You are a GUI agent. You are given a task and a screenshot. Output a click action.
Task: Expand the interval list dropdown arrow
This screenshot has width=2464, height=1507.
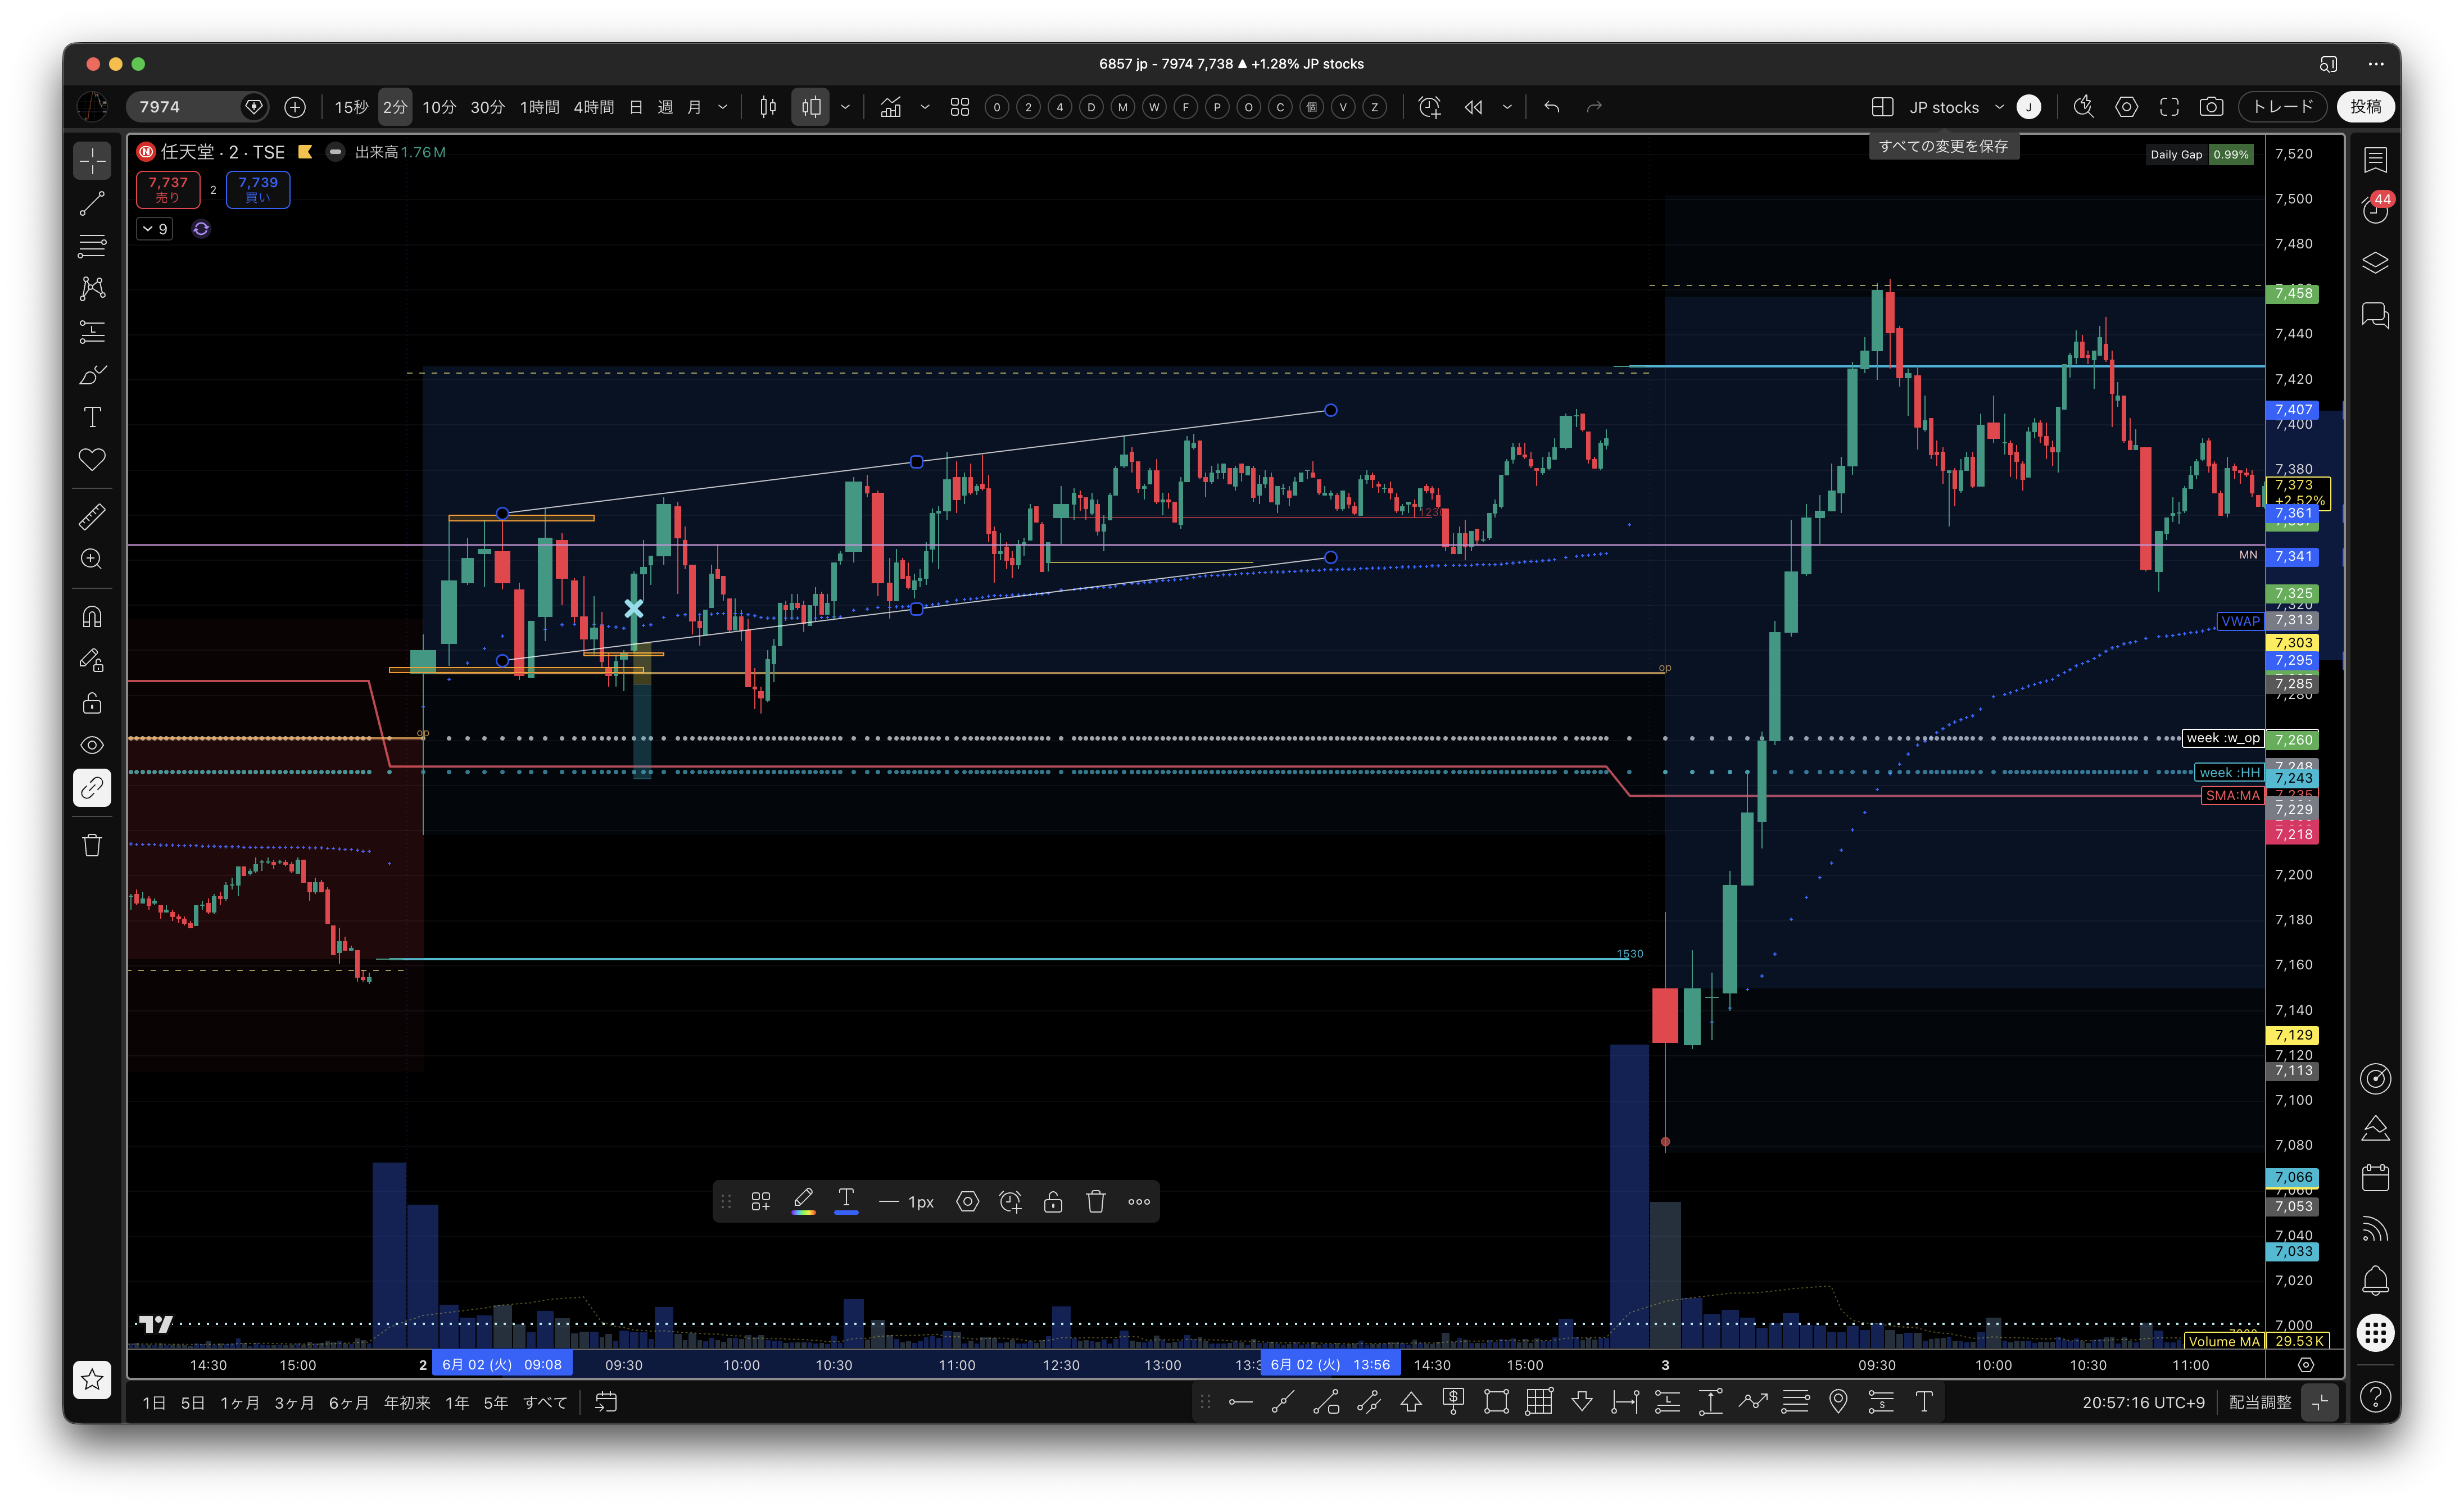click(723, 107)
